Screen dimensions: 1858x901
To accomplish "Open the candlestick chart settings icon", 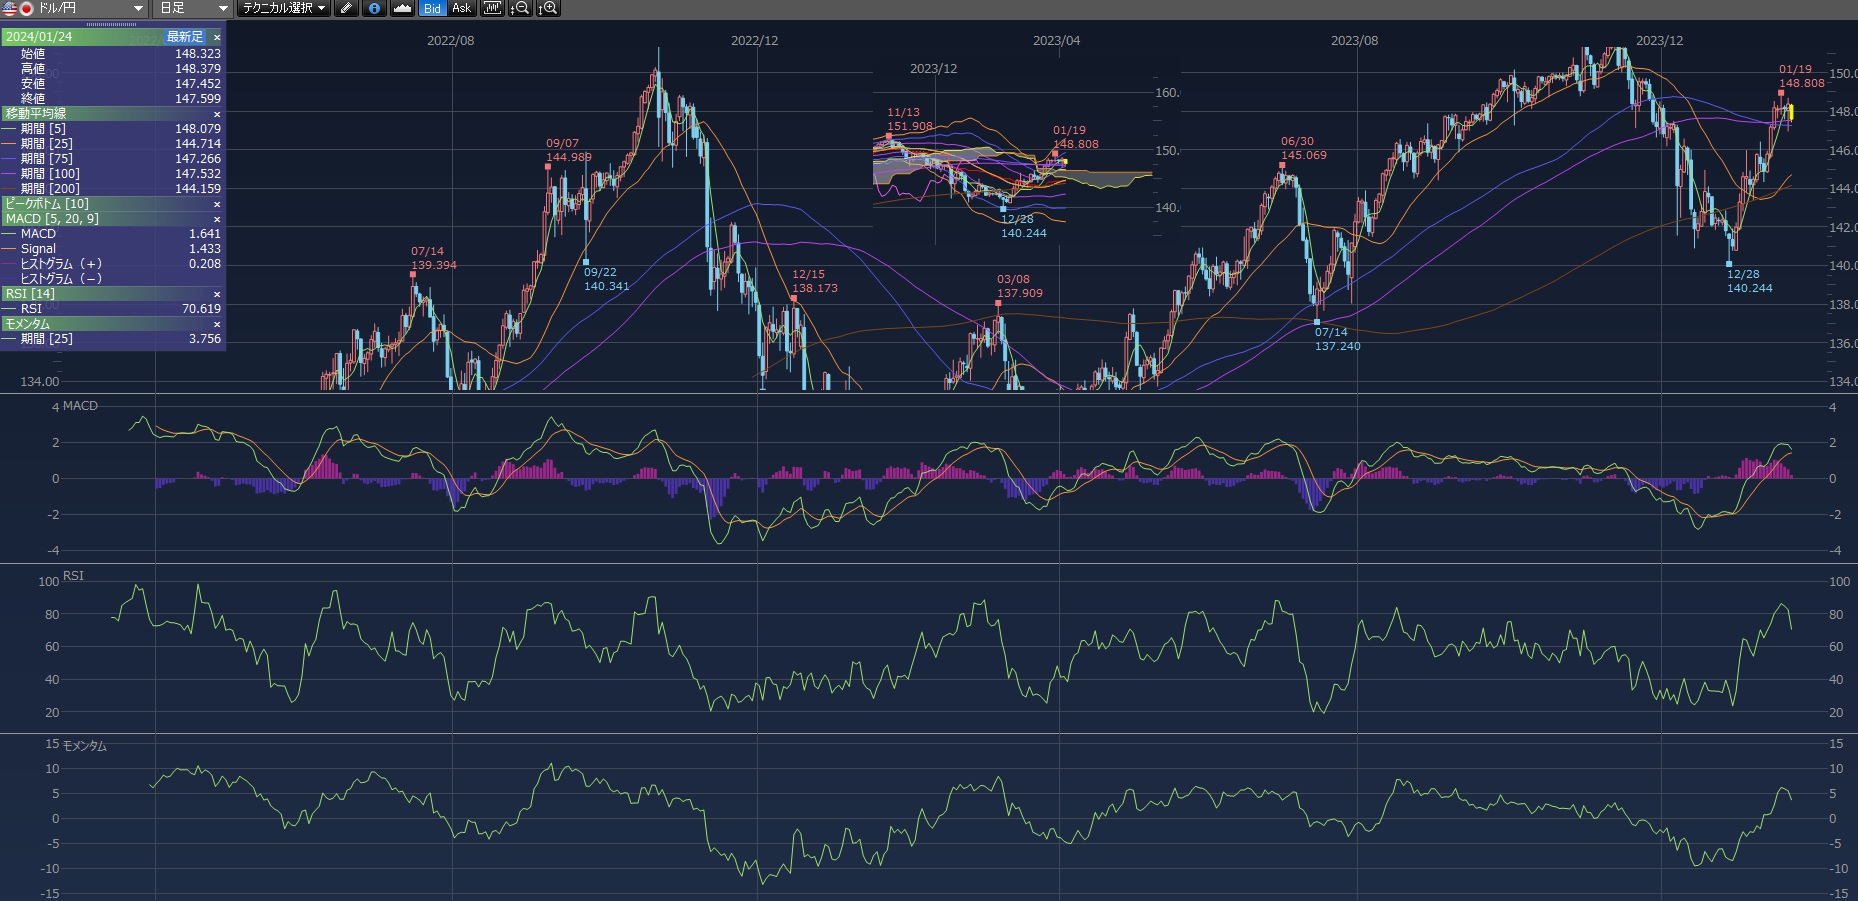I will [491, 8].
